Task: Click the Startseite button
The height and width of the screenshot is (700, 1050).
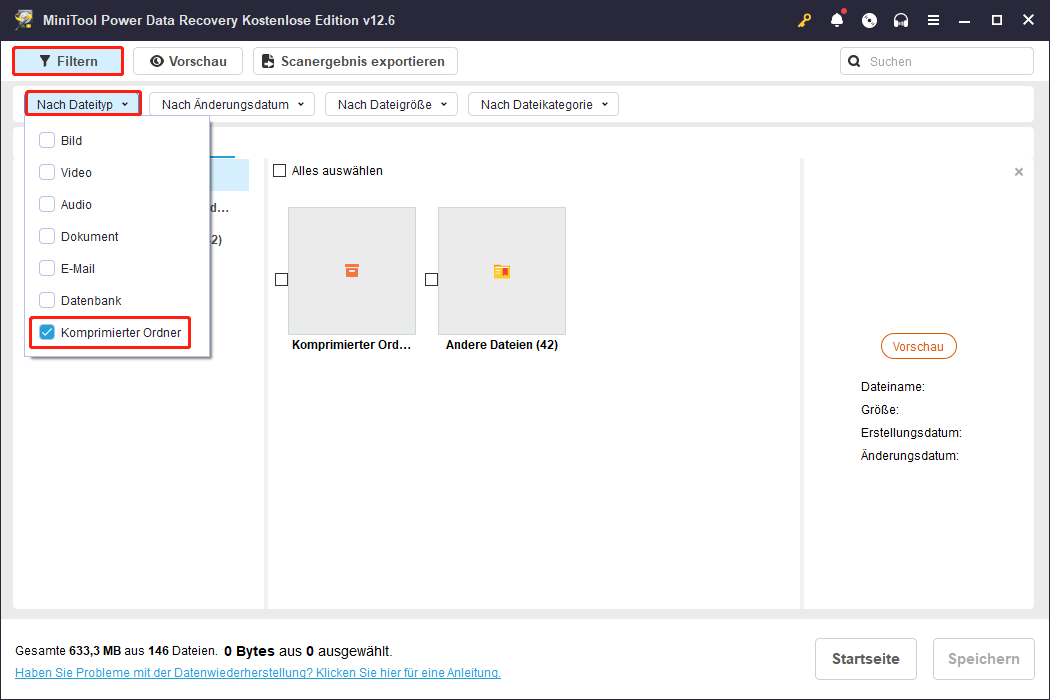Action: (865, 659)
